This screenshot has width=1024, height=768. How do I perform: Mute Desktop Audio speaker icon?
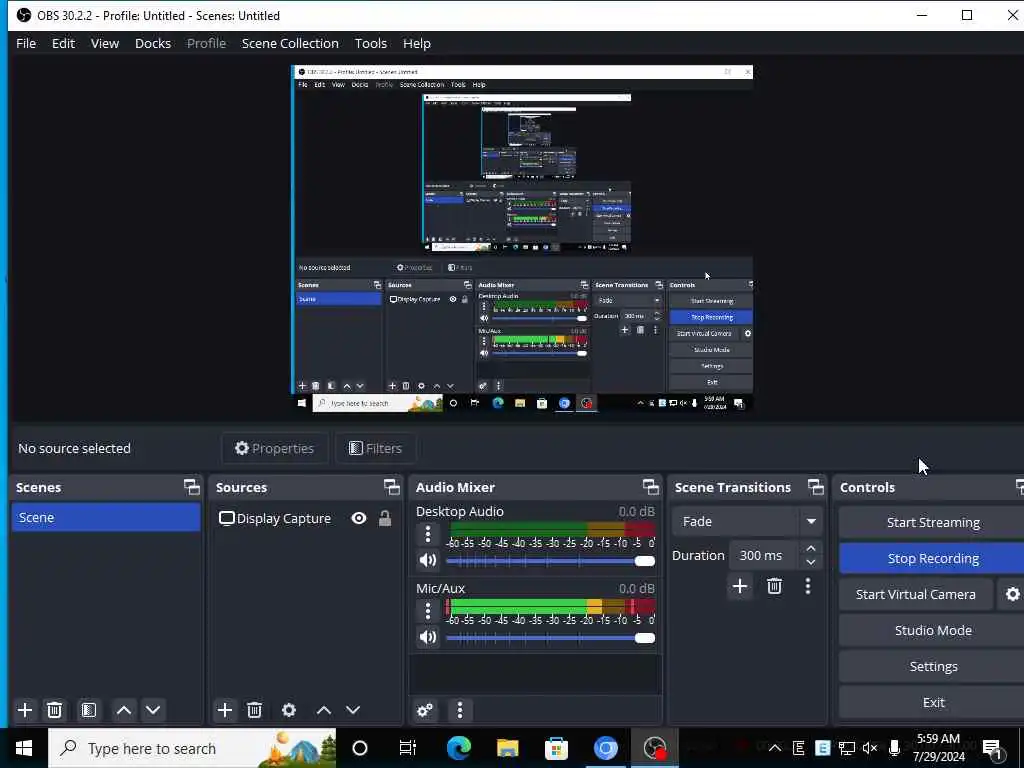click(x=428, y=561)
